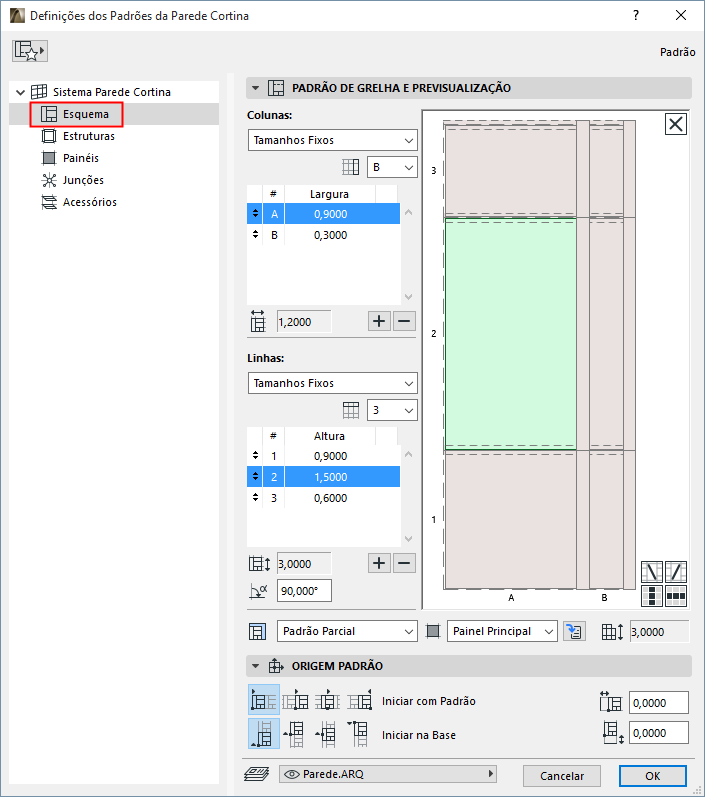The height and width of the screenshot is (797, 705).
Task: Click the Cancelar button
Action: [x=562, y=776]
